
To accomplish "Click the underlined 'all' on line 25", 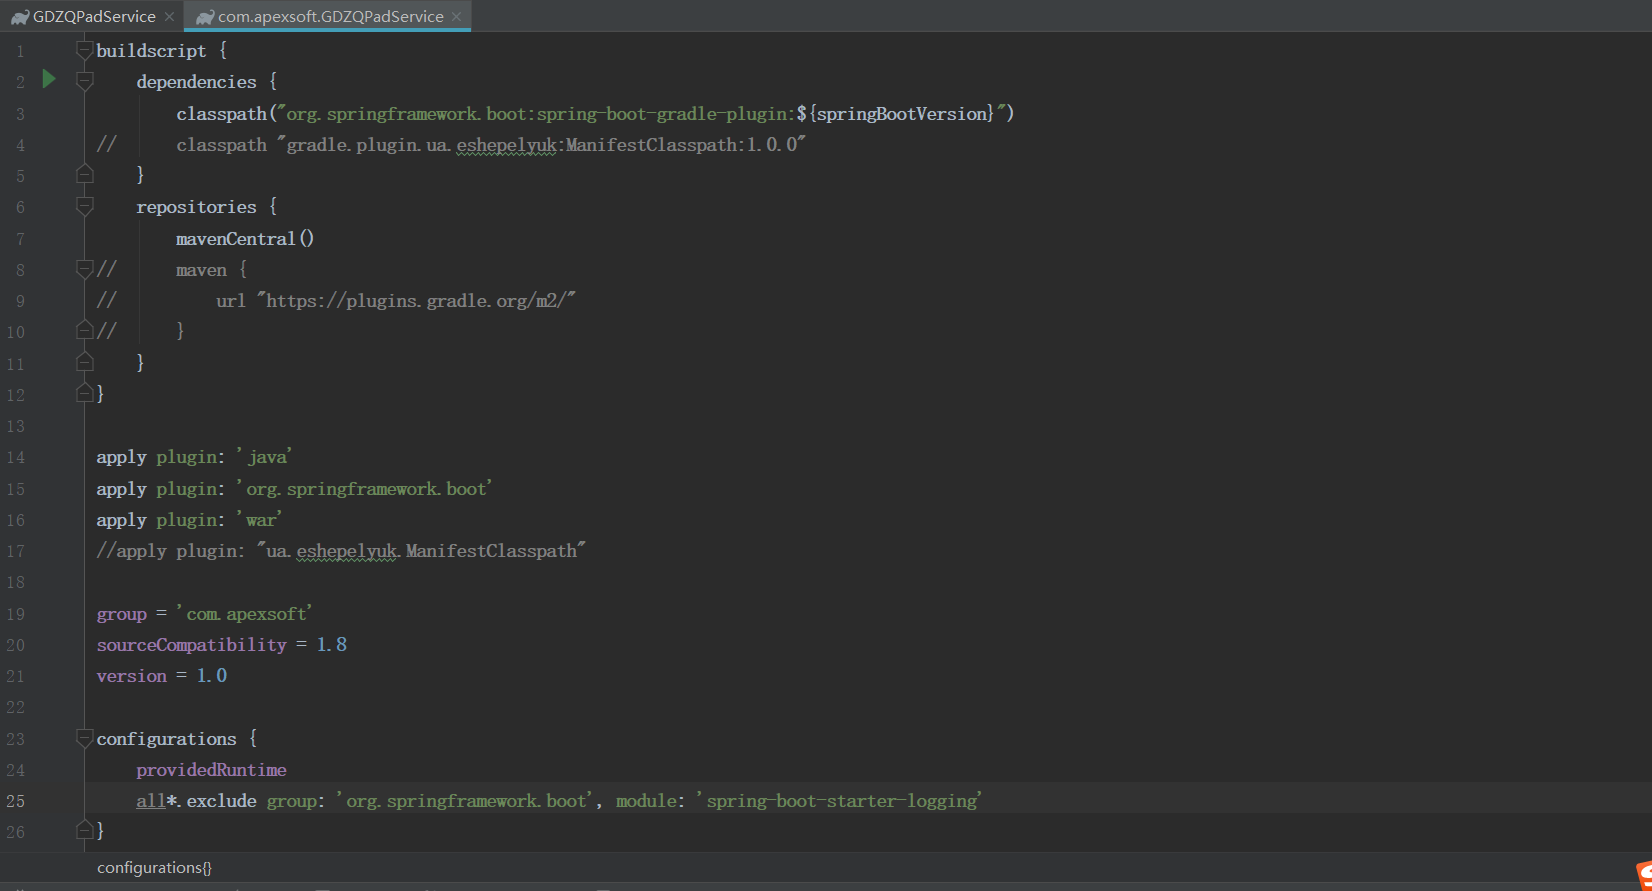I will tap(151, 801).
